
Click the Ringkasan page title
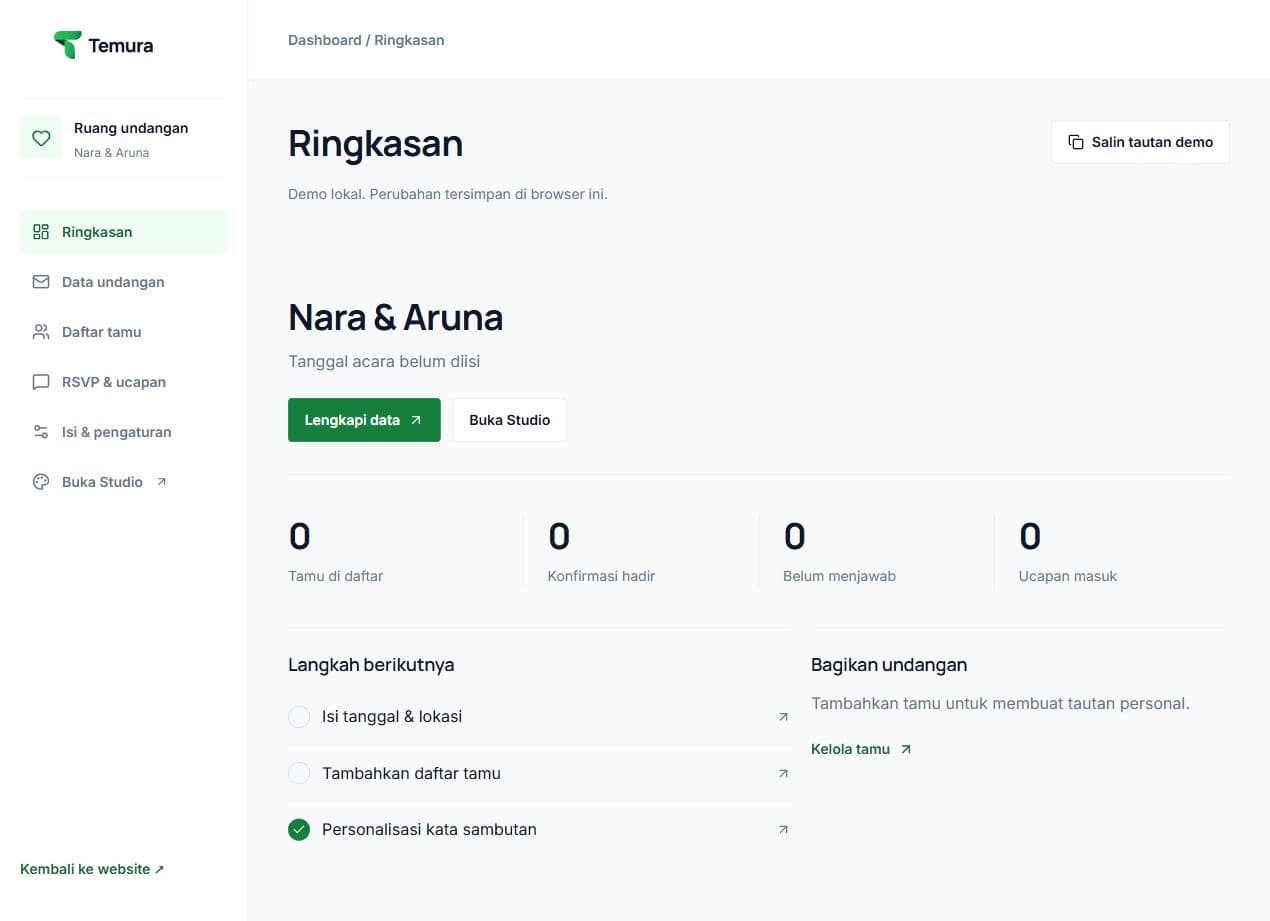(x=375, y=143)
